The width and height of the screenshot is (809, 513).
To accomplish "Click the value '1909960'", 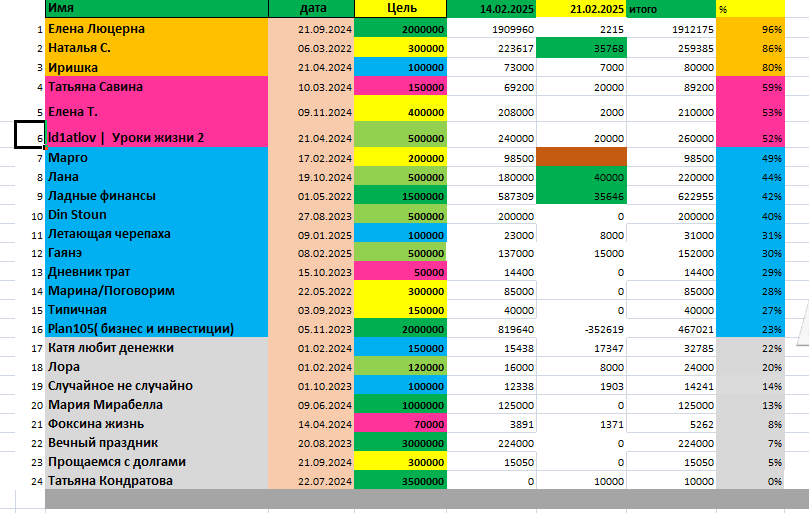I will point(491,29).
